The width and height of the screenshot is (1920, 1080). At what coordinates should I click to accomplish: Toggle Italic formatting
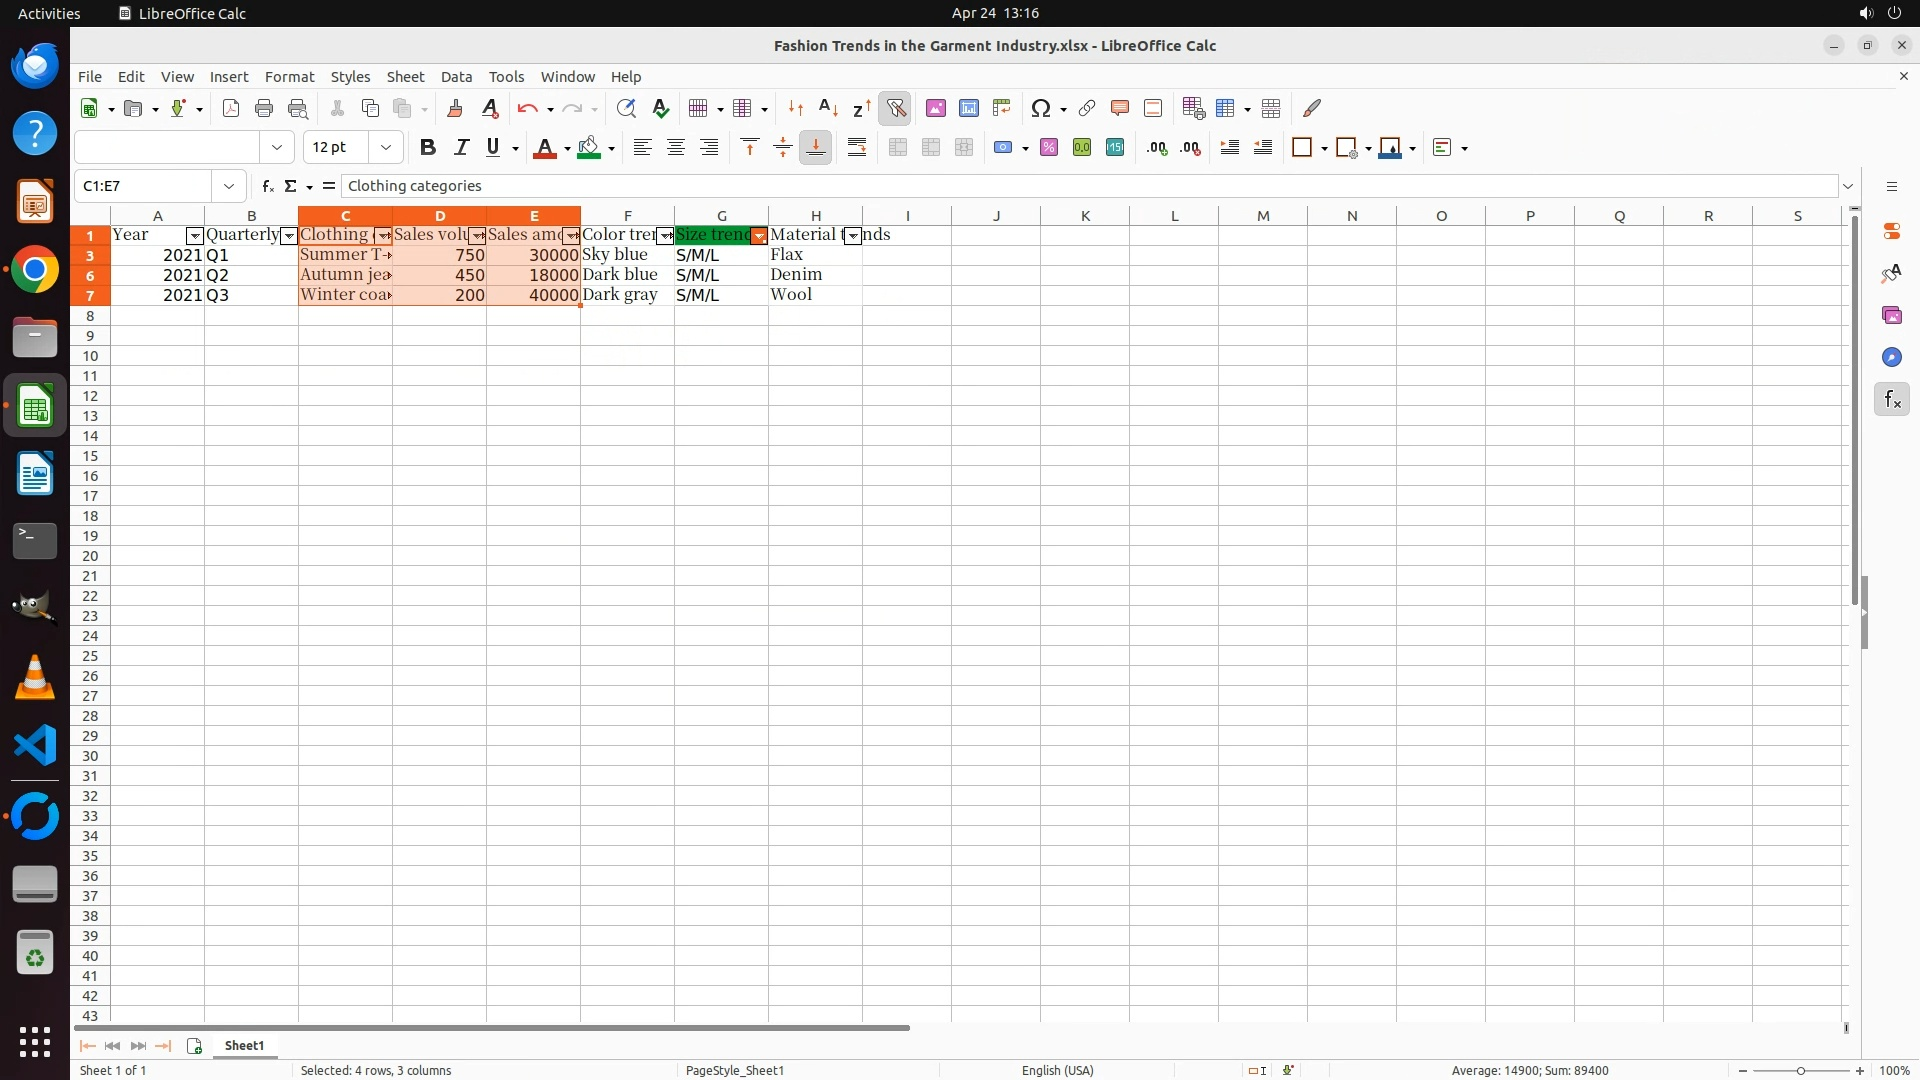tap(461, 148)
